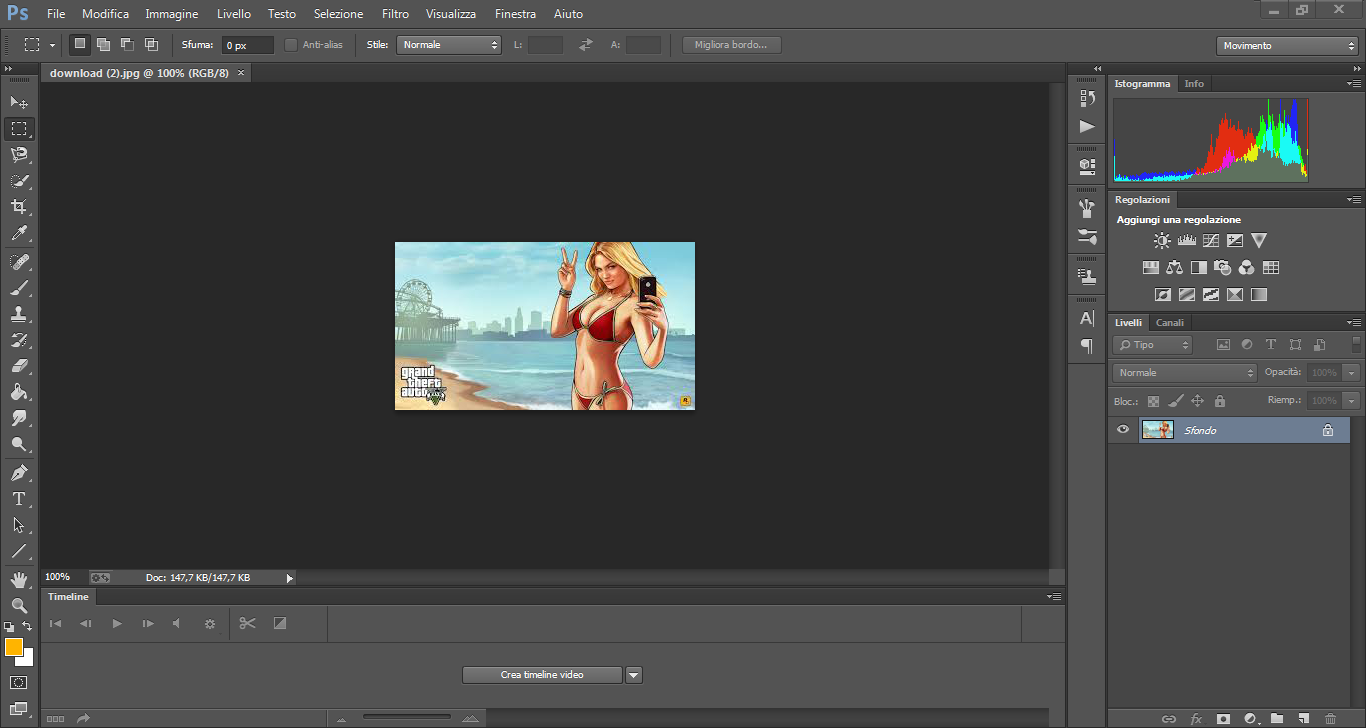Open the Stile dropdown
Viewport: 1366px width, 728px height.
449,45
